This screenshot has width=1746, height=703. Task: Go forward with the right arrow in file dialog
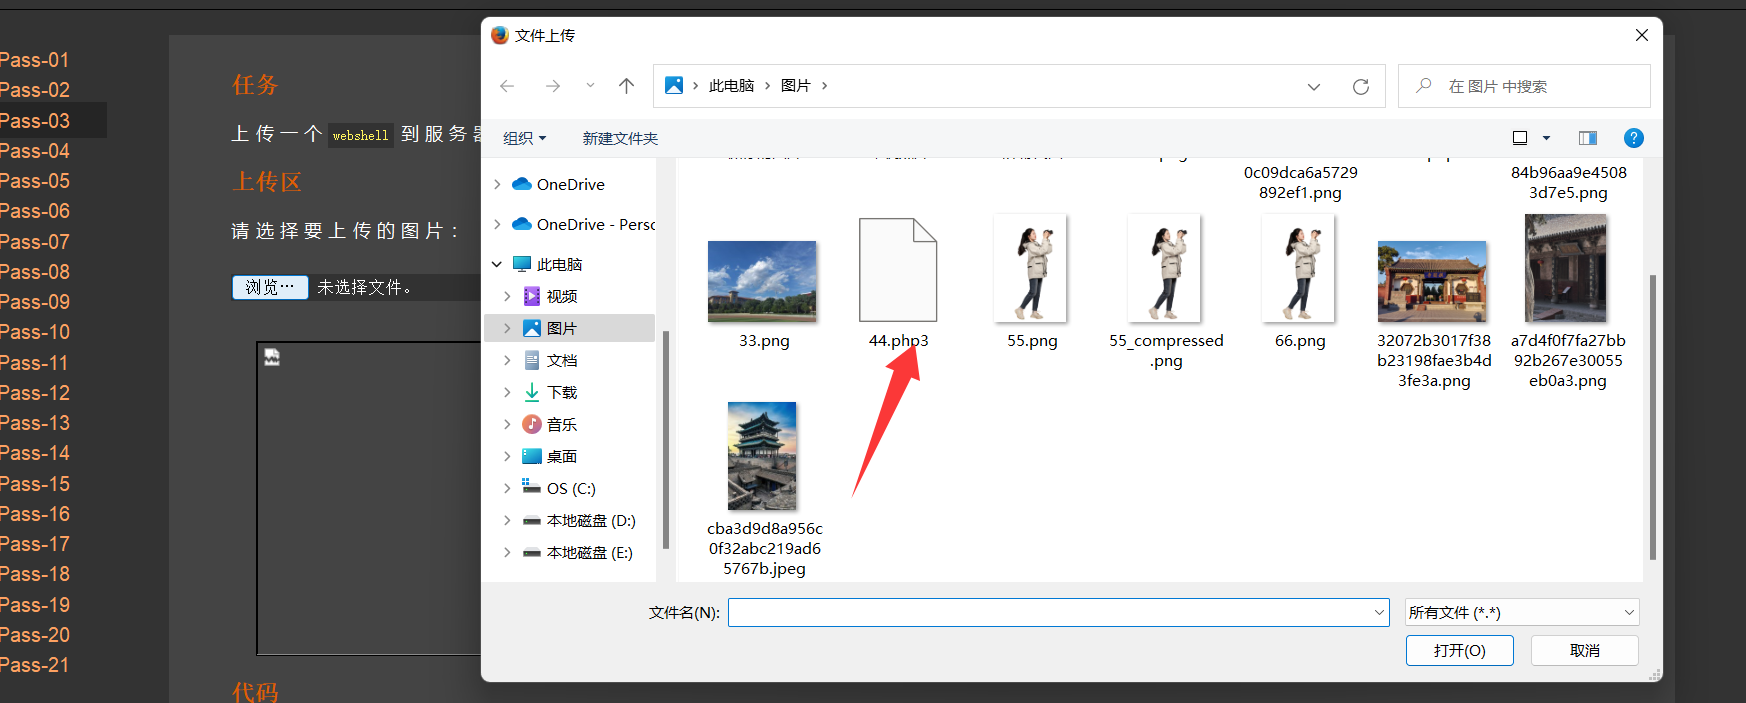click(x=552, y=86)
